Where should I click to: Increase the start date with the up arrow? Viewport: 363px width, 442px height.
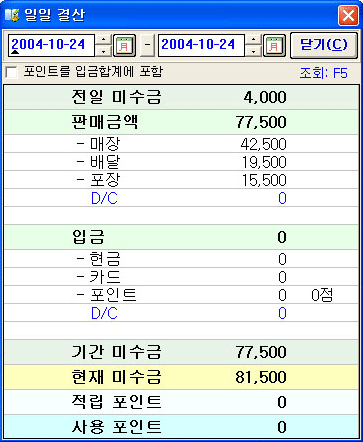104,40
